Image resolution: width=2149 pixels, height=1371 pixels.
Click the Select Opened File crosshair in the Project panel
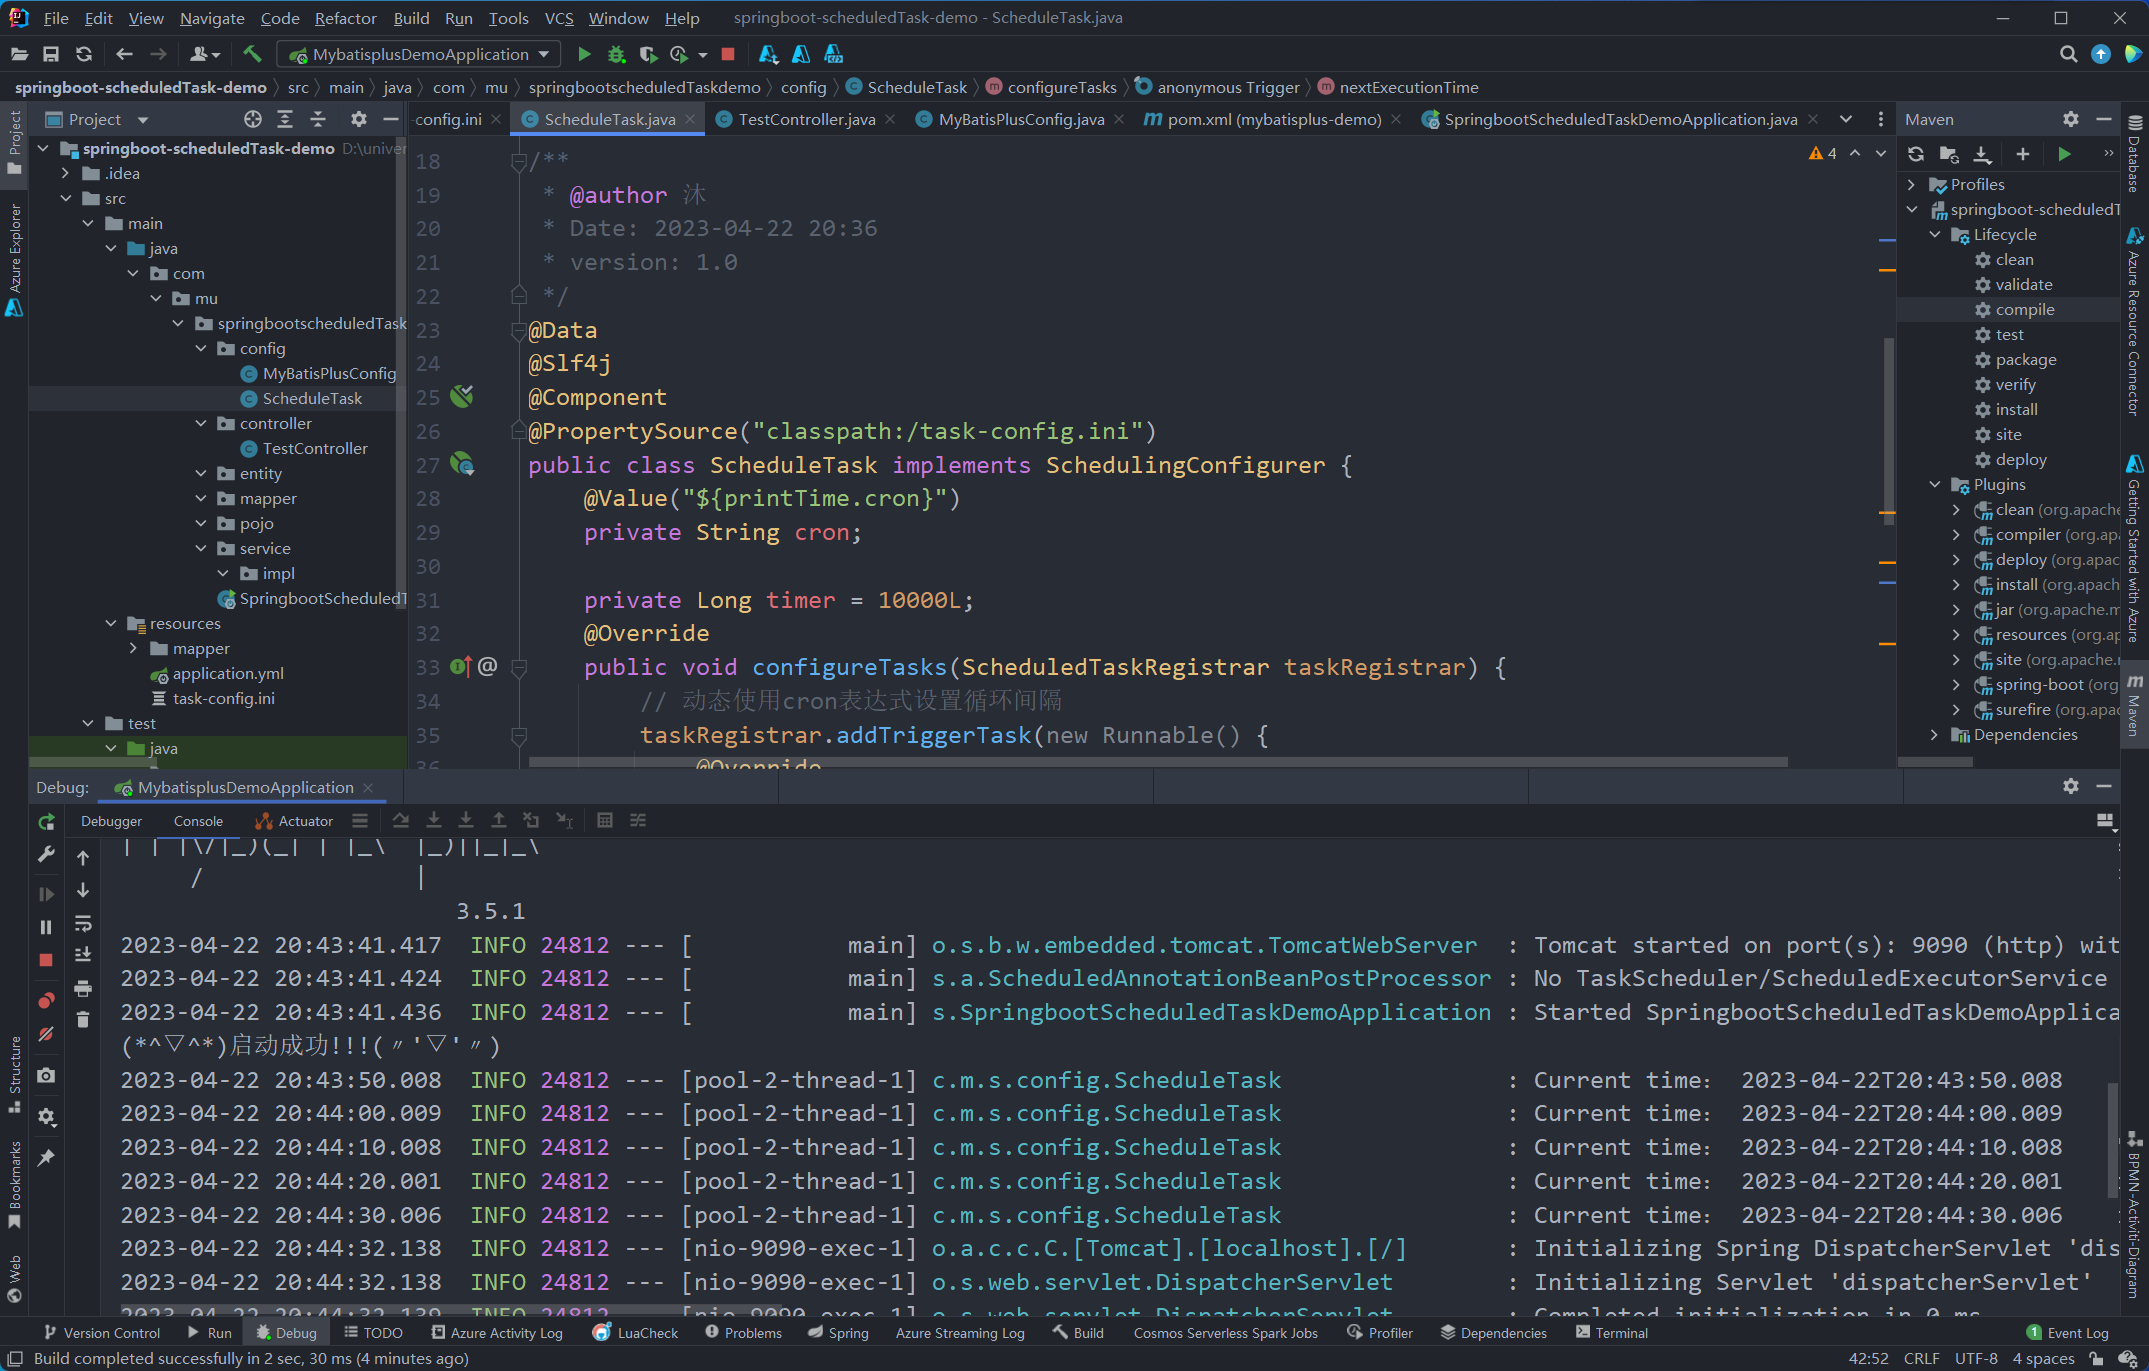pyautogui.click(x=253, y=119)
